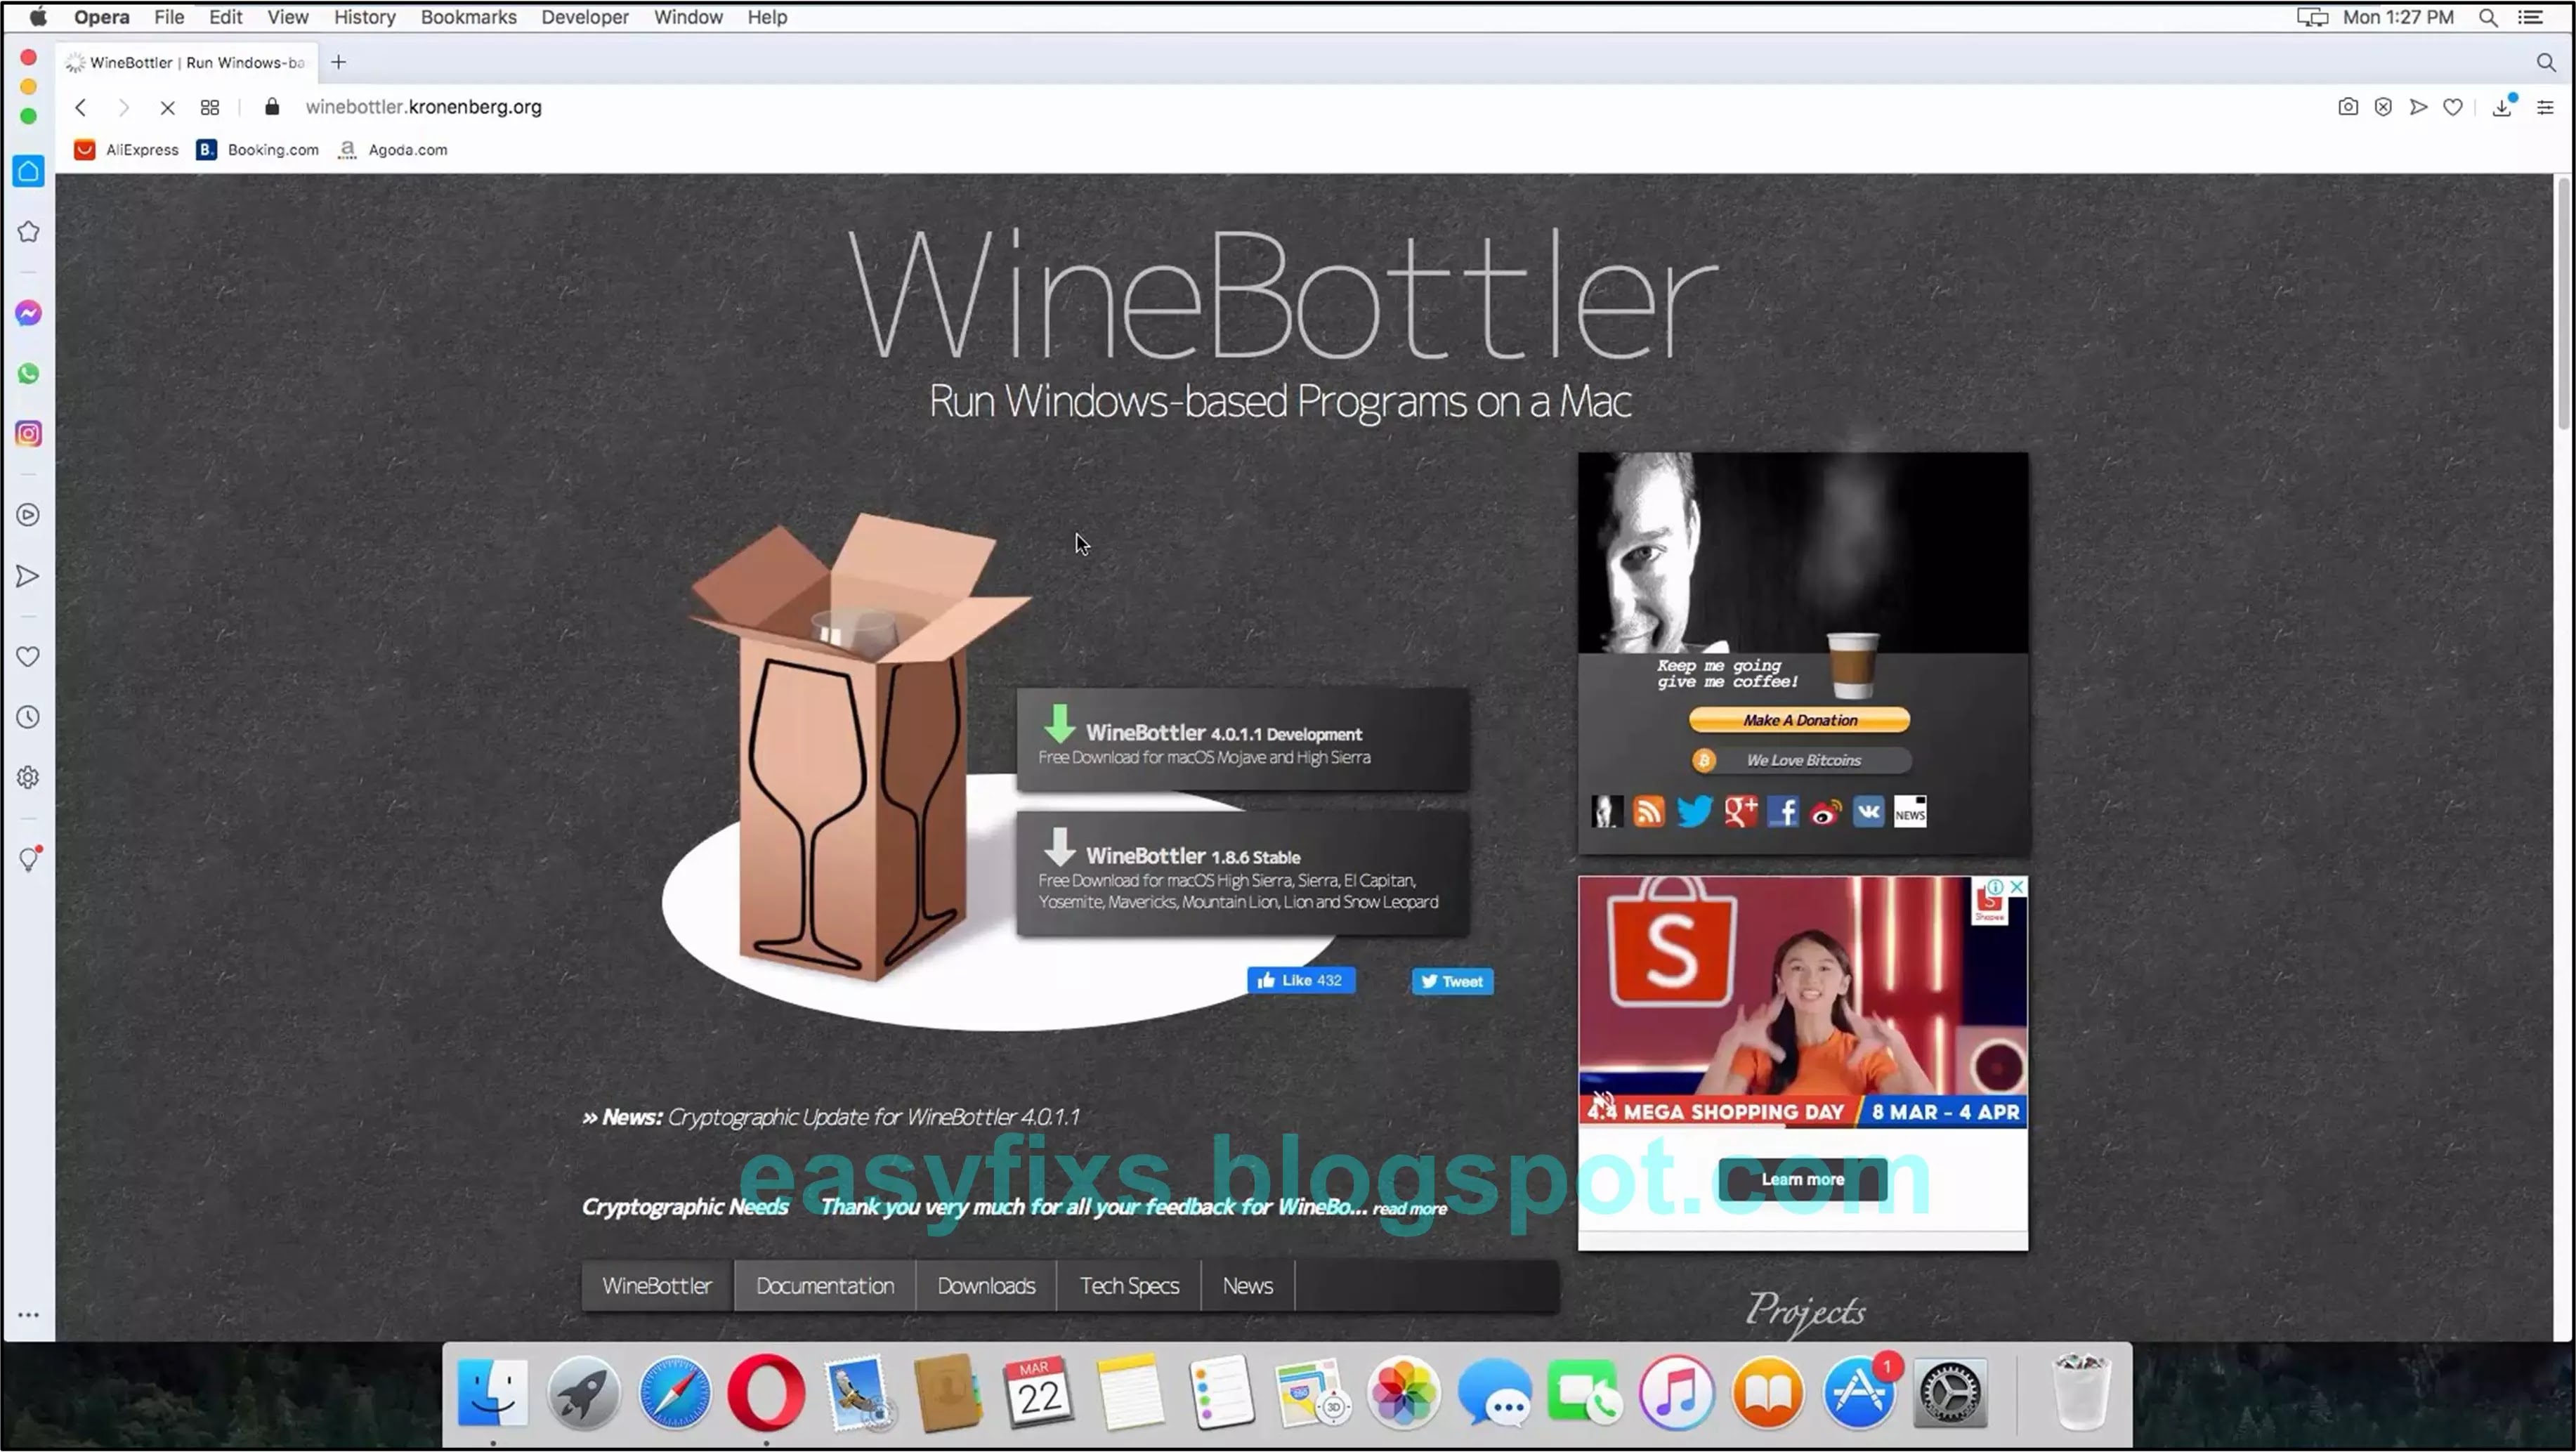
Task: Open the AliExpress bookmark
Action: tap(126, 150)
